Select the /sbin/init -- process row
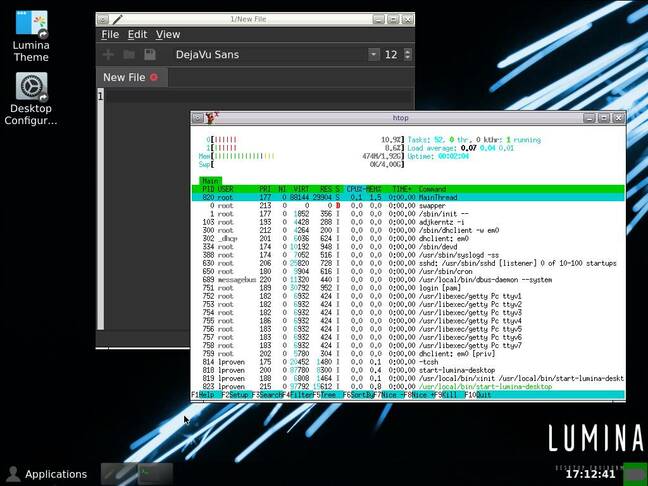 [408, 214]
